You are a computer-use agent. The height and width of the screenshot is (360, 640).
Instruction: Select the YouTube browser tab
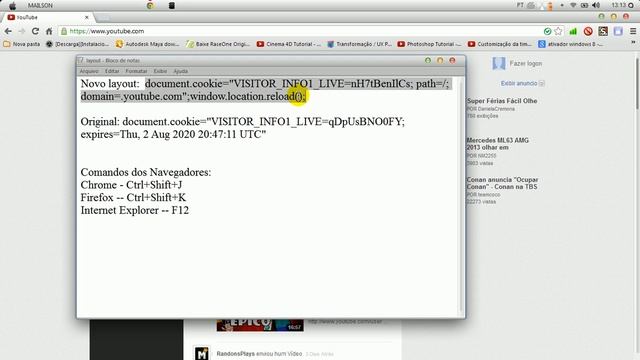coord(48,17)
